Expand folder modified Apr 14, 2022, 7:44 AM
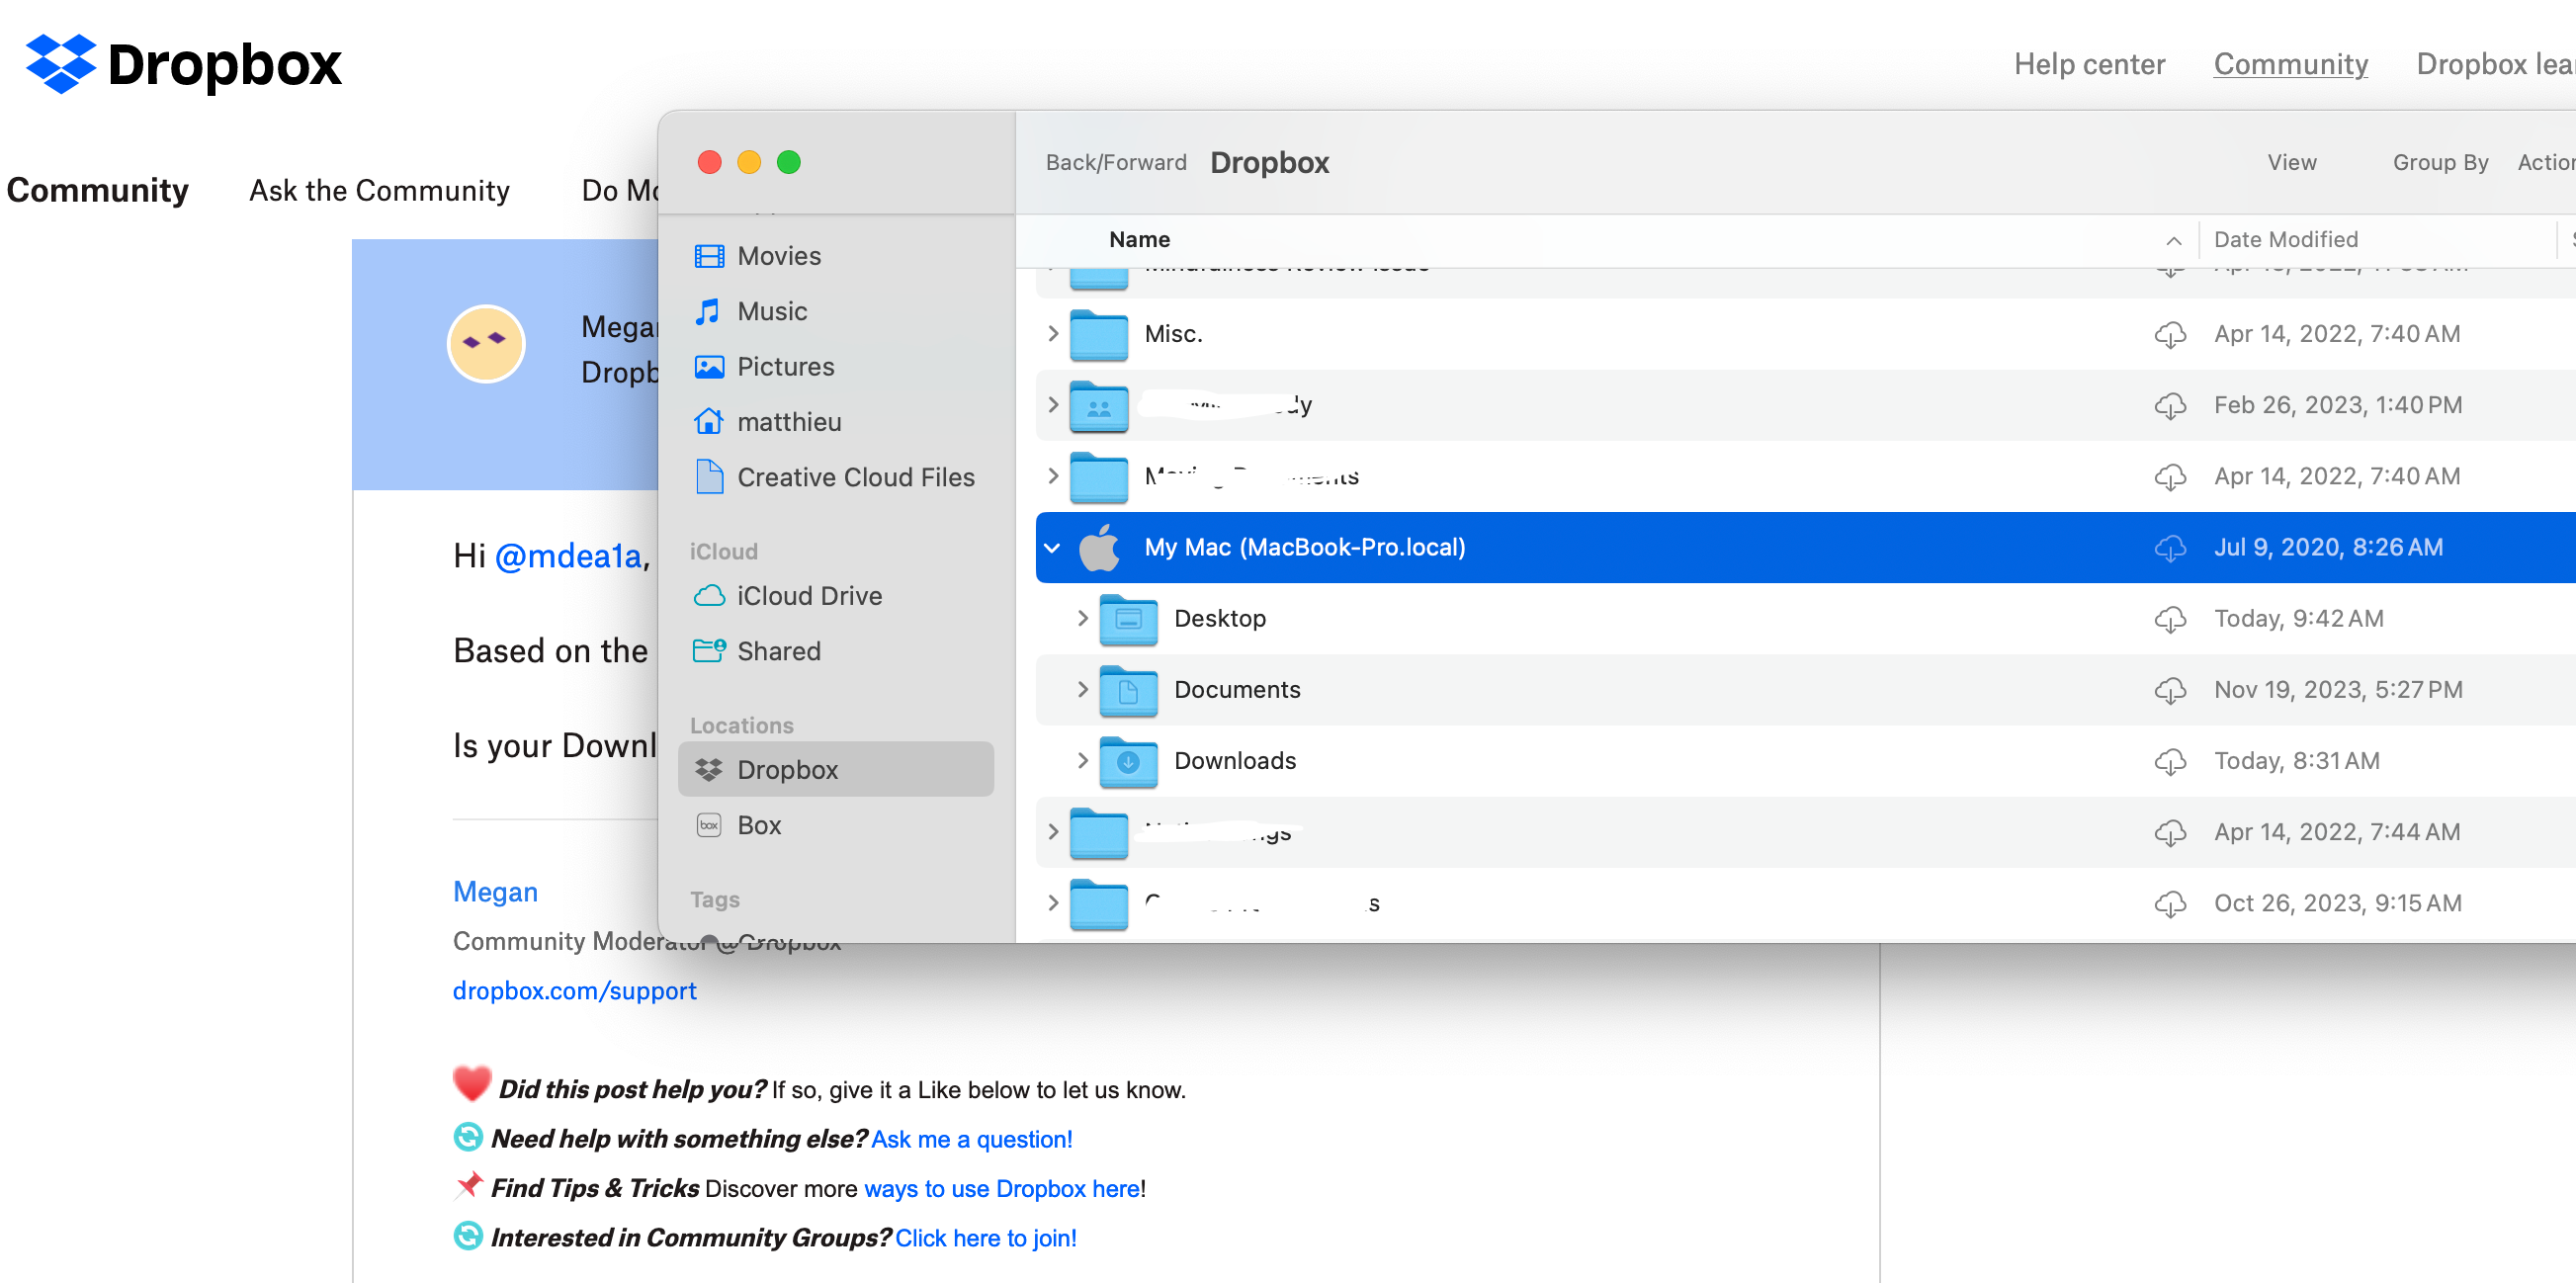Screen dimensions: 2576x1283 1052,831
